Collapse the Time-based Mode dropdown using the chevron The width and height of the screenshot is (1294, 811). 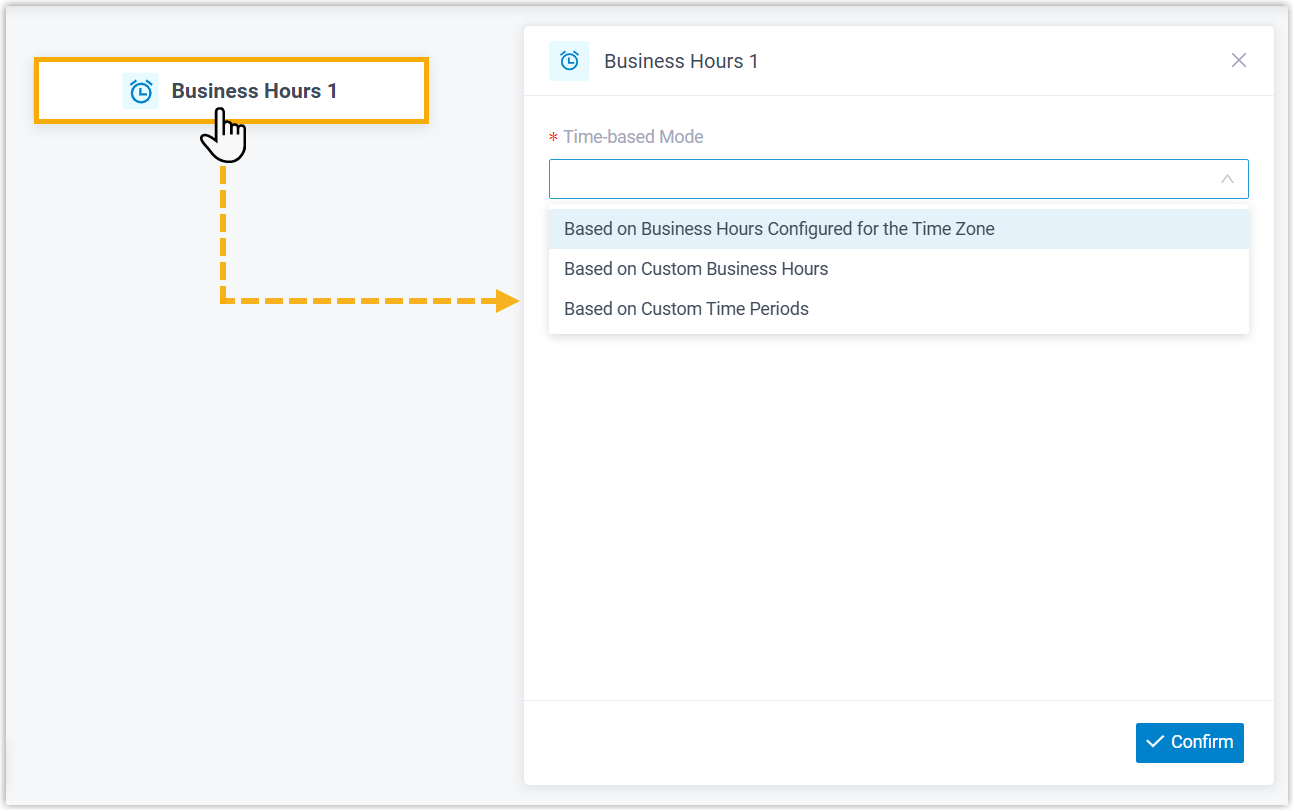coord(1227,179)
